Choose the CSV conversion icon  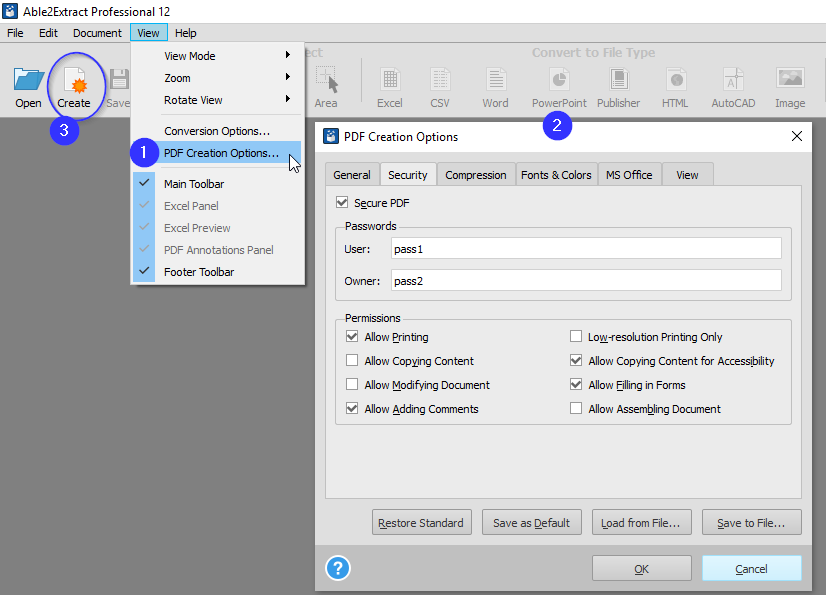(x=440, y=79)
